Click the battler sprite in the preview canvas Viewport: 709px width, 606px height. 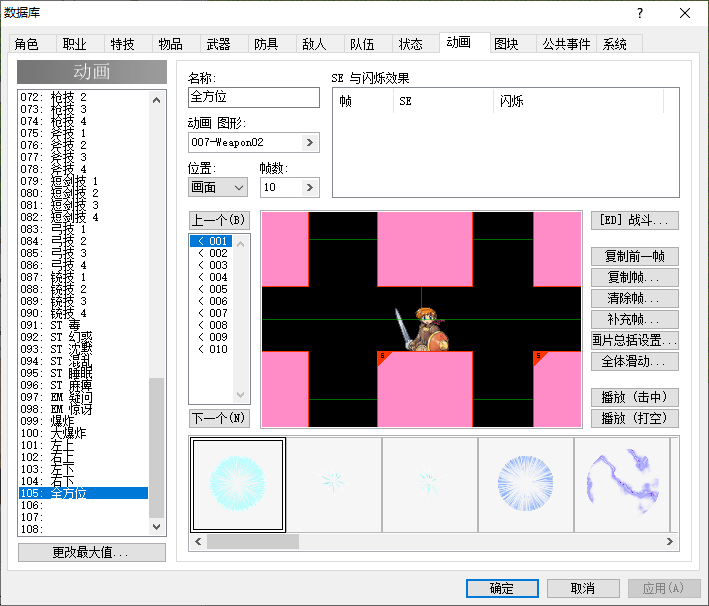[422, 330]
